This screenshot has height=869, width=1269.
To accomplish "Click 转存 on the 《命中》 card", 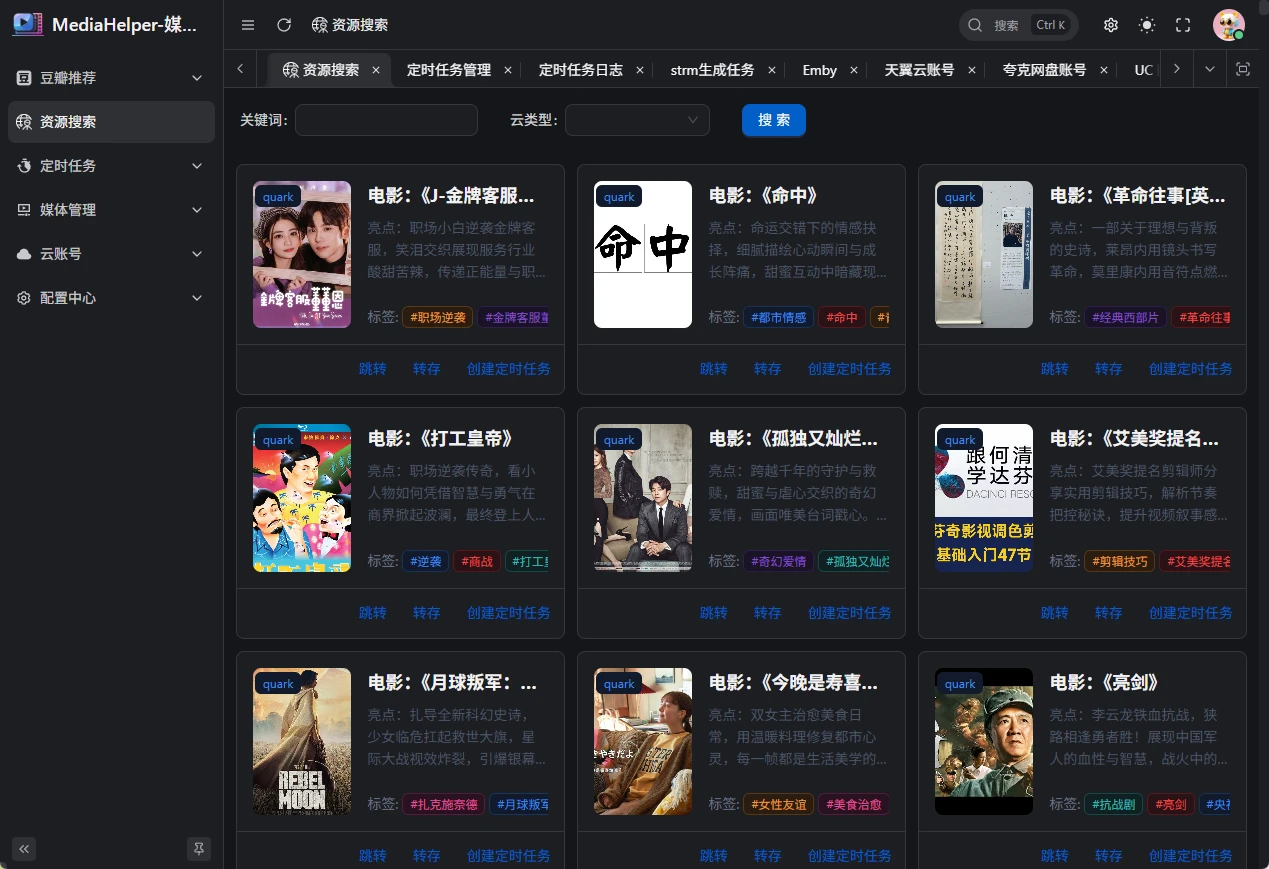I will 767,369.
